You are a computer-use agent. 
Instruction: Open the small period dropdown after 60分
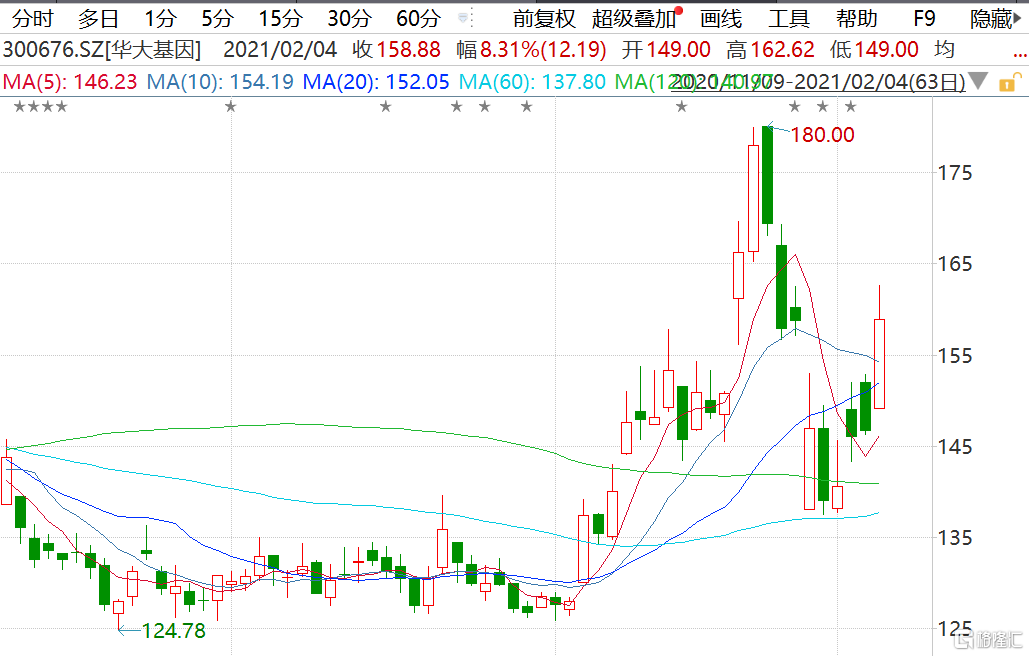463,18
